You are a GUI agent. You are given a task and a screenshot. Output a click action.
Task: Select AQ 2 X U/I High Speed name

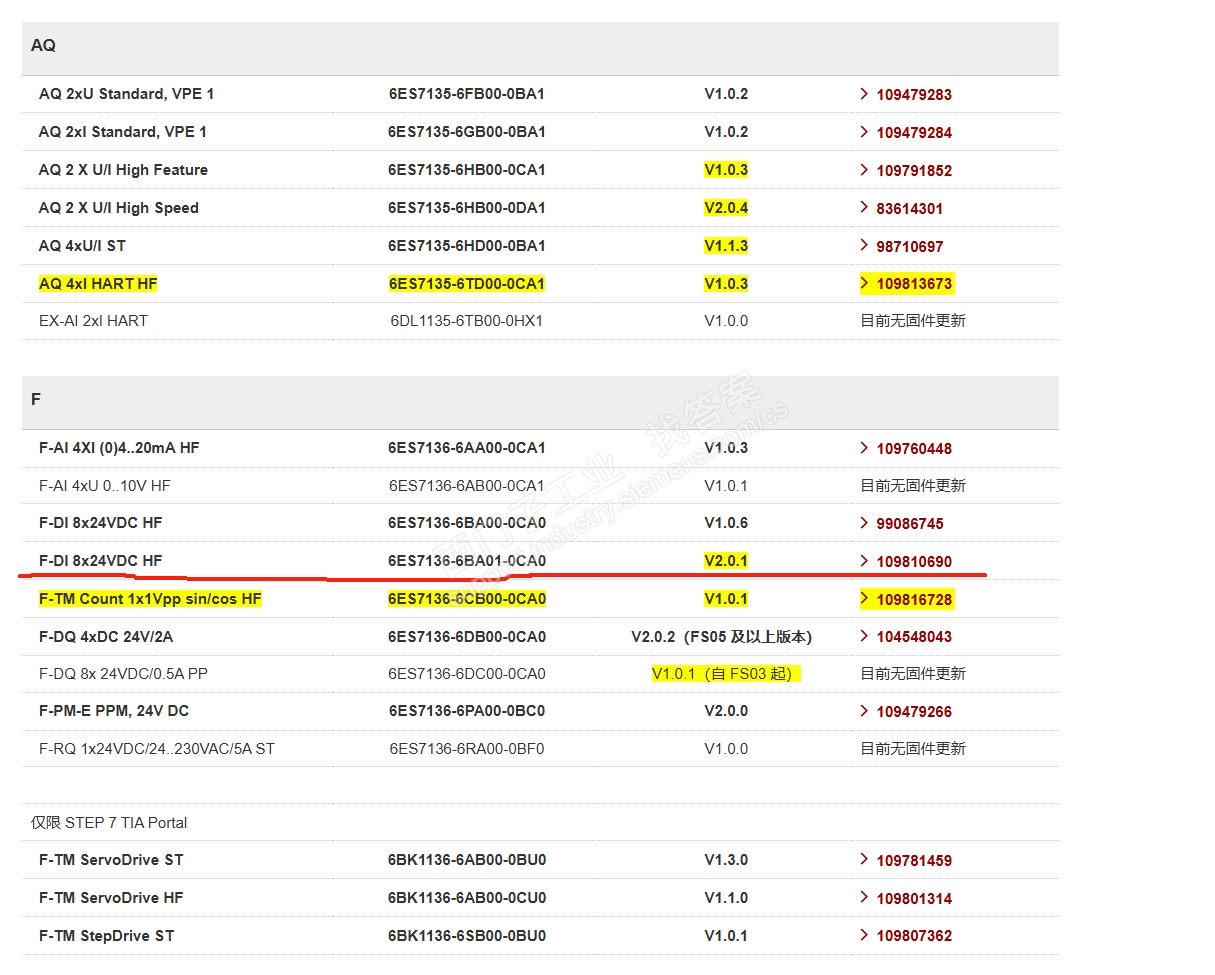119,208
